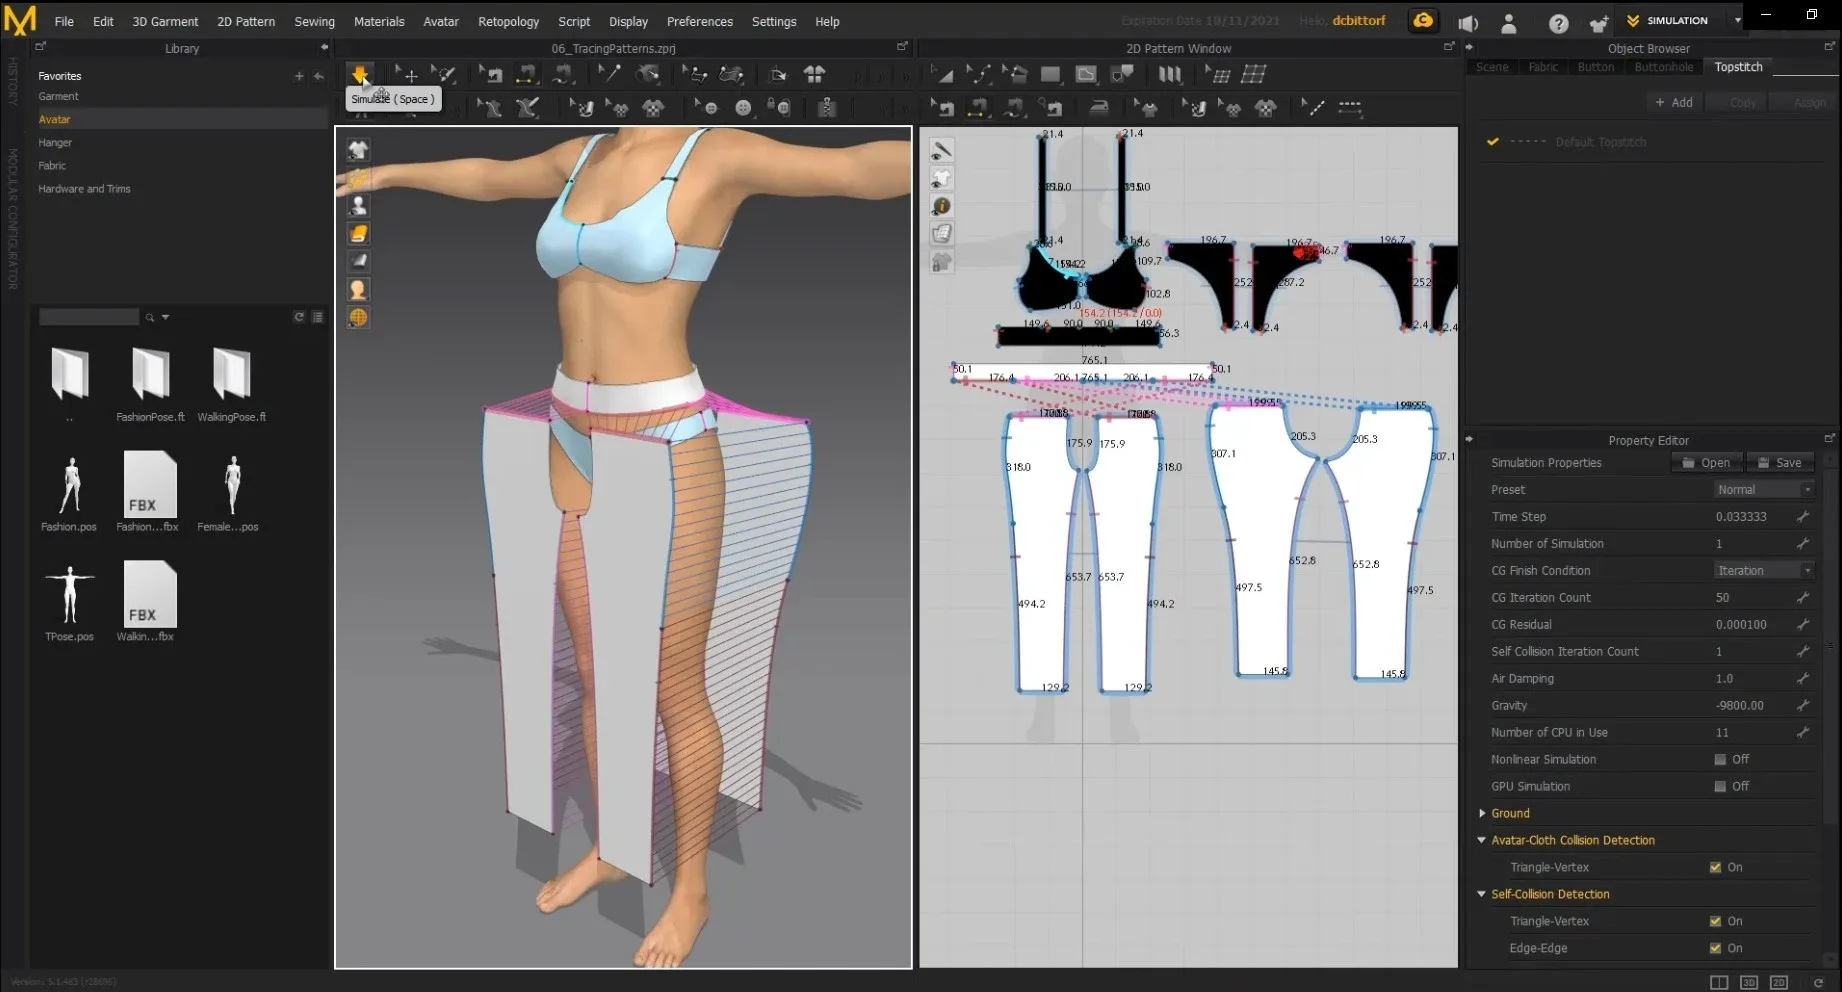Select the Steam iron tool

click(x=1098, y=108)
